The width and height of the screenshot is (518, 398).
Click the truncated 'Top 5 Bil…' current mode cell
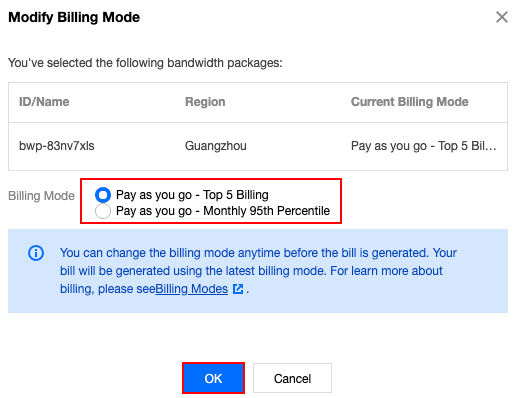click(424, 146)
